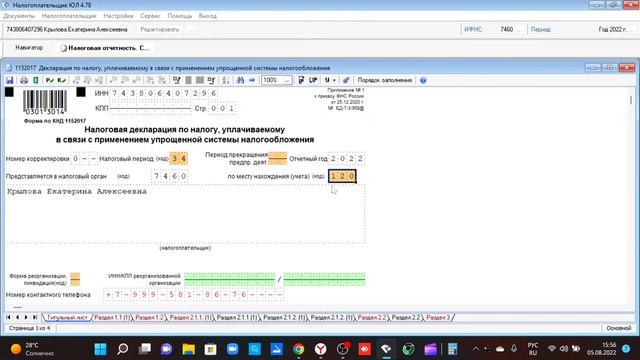Click the second toolbar icon right of zoom box
The image size is (640, 360).
313,80
